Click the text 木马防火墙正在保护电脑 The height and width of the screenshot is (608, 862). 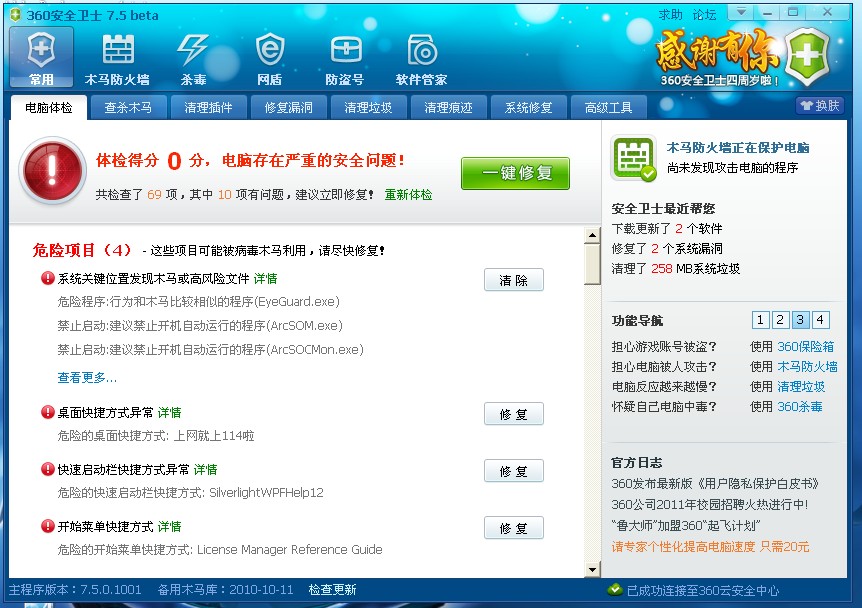point(738,148)
